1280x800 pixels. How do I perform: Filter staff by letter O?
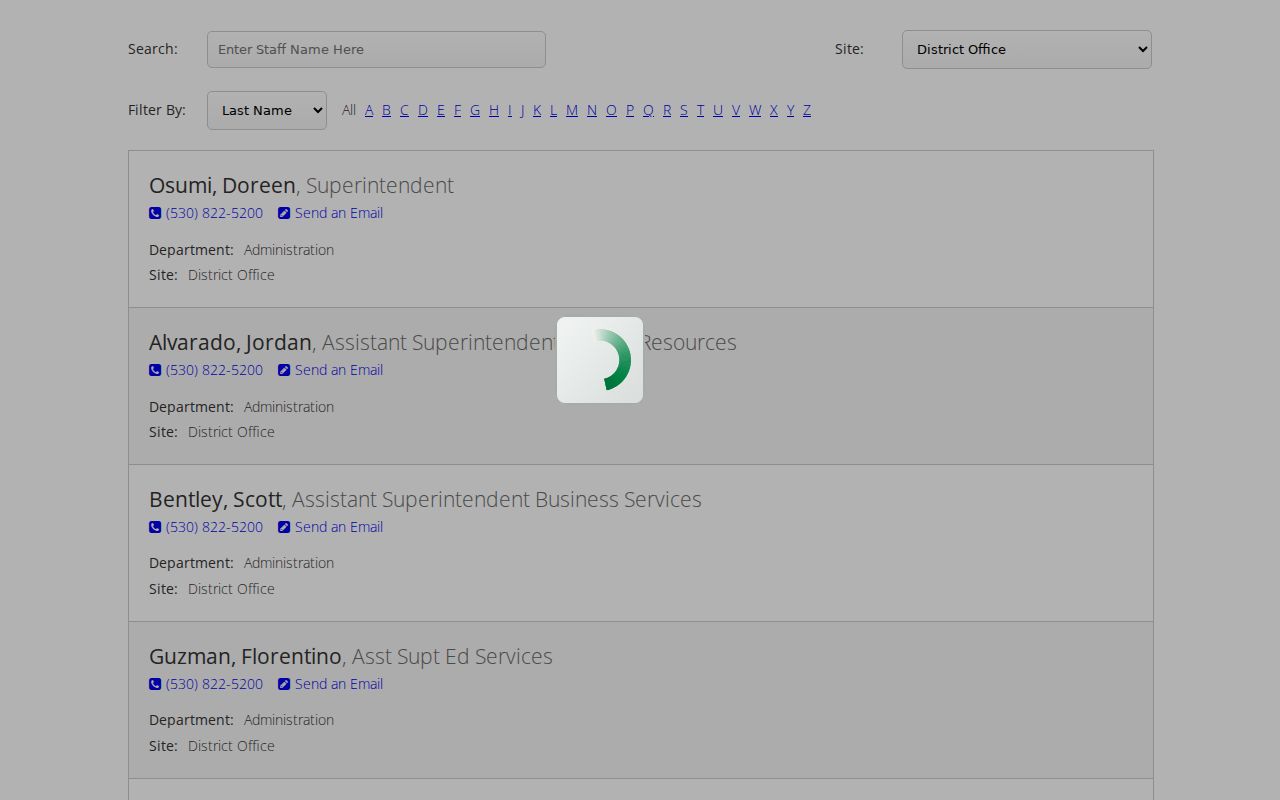[x=612, y=110]
